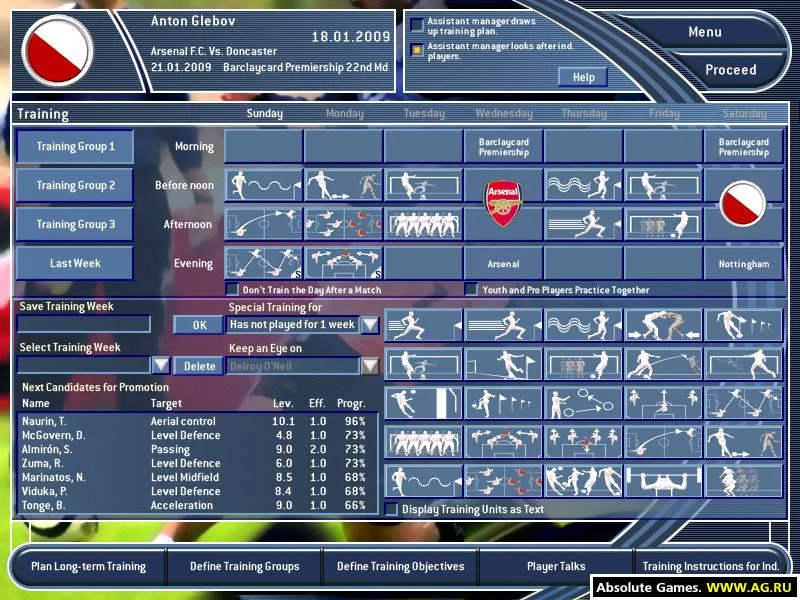Open the Select Training Week dropdown arrow
This screenshot has height=600, width=800.
161,365
